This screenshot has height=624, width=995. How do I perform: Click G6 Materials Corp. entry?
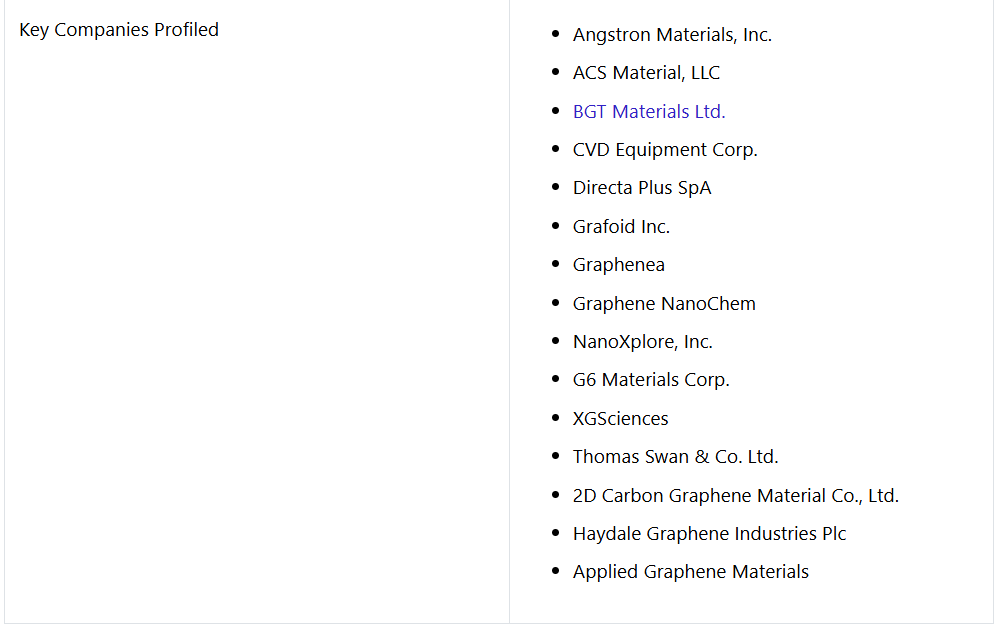pos(651,380)
